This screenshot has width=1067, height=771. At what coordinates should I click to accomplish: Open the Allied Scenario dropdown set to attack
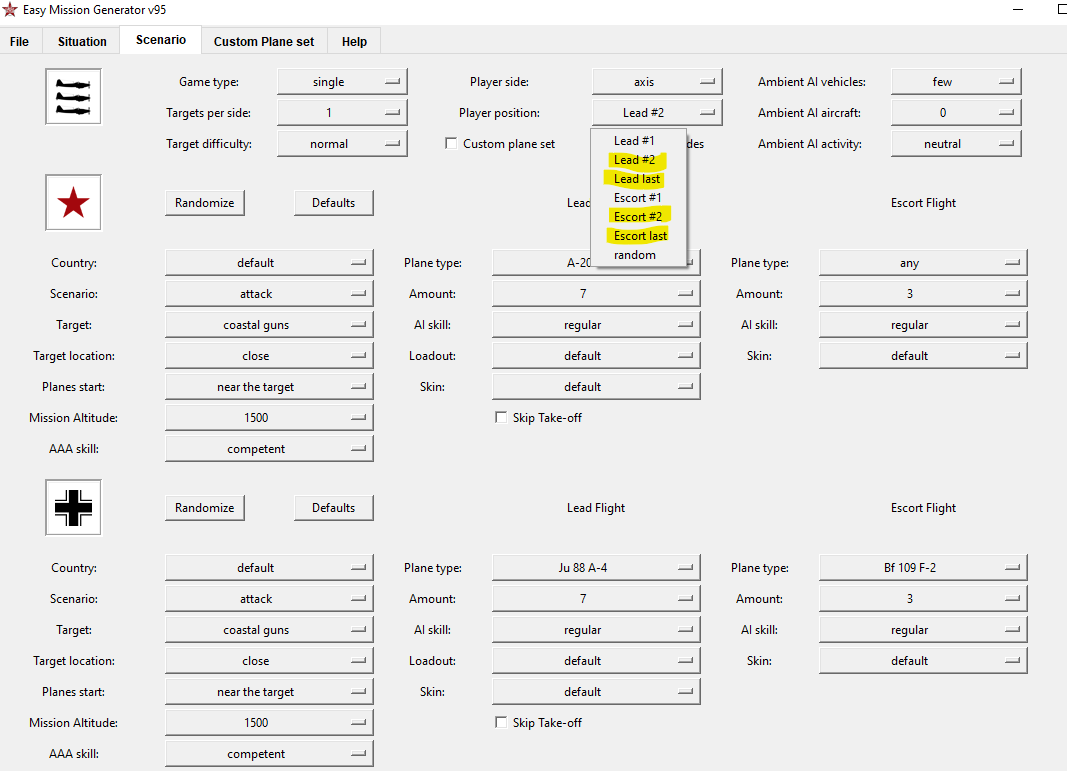(x=269, y=294)
